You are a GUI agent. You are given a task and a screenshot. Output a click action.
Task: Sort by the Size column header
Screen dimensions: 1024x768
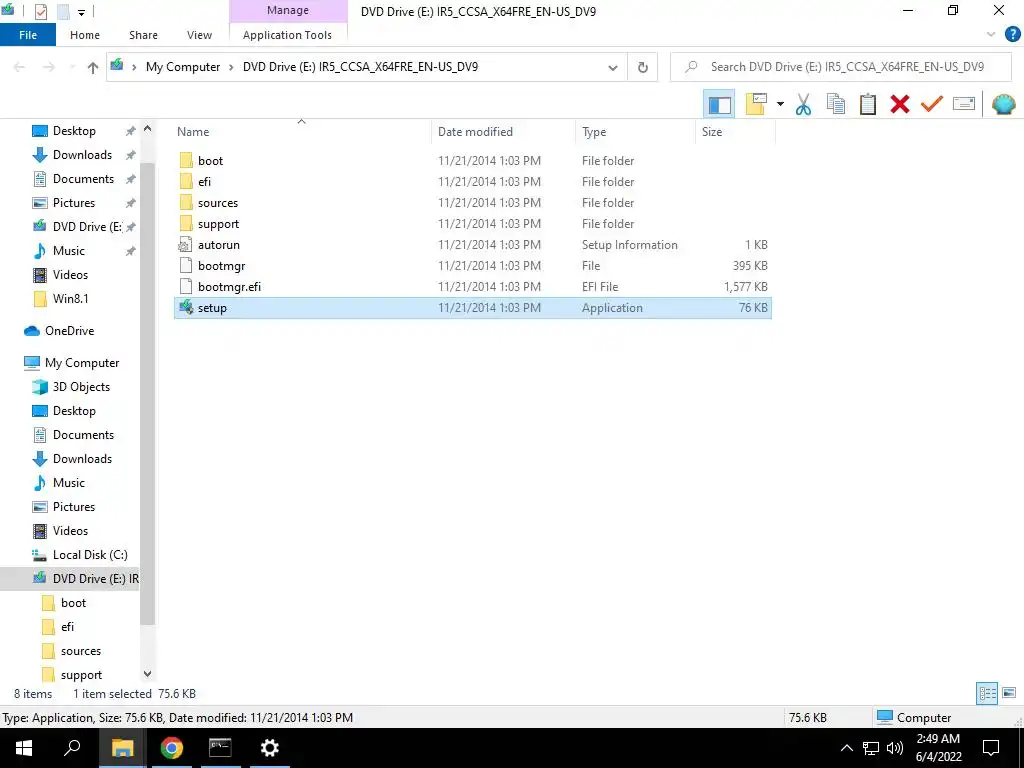712,132
